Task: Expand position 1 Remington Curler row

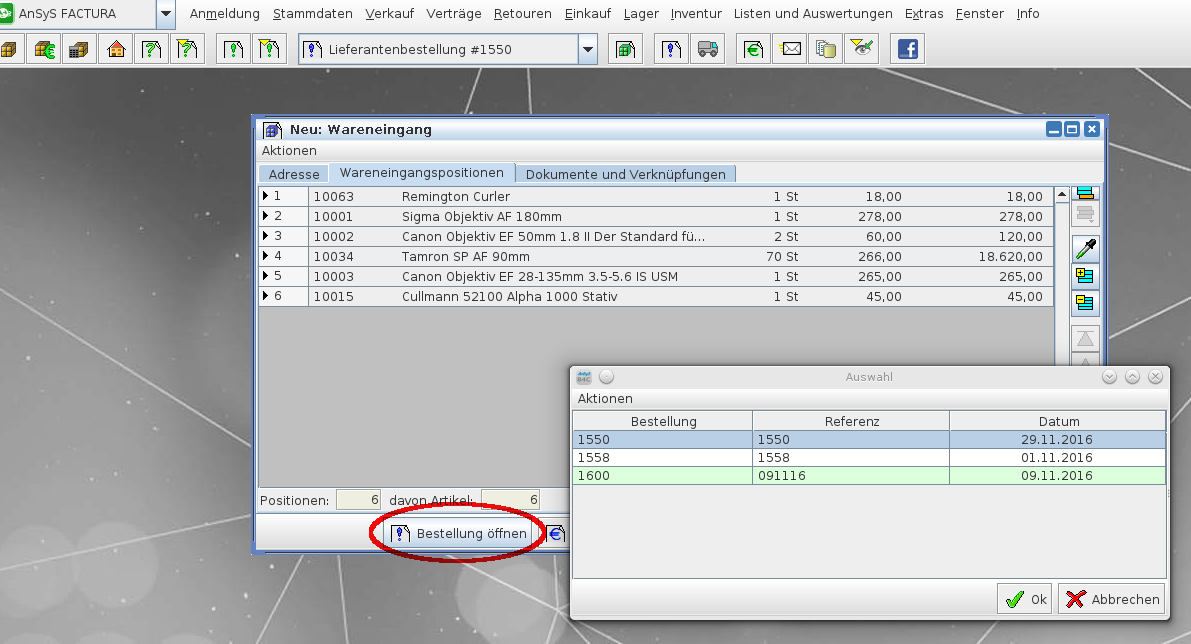Action: tap(266, 196)
